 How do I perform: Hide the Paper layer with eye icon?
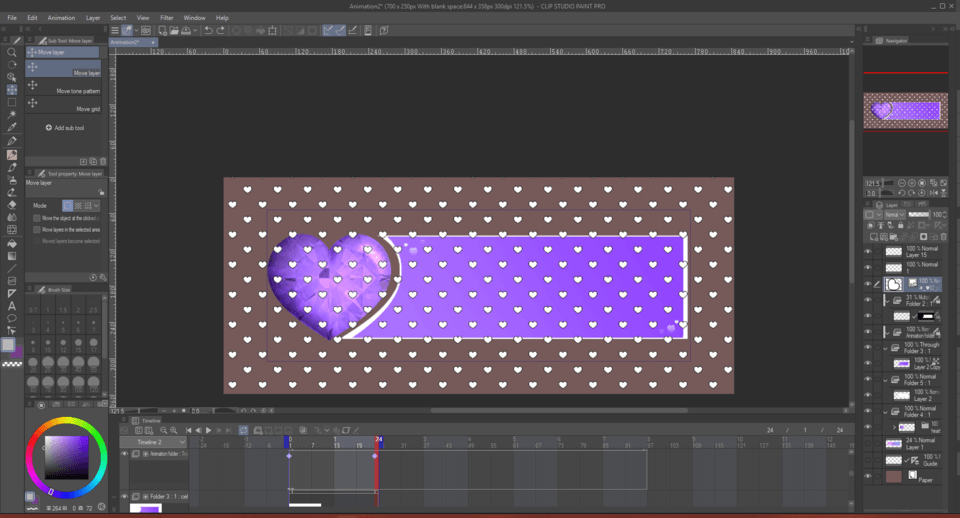point(868,476)
